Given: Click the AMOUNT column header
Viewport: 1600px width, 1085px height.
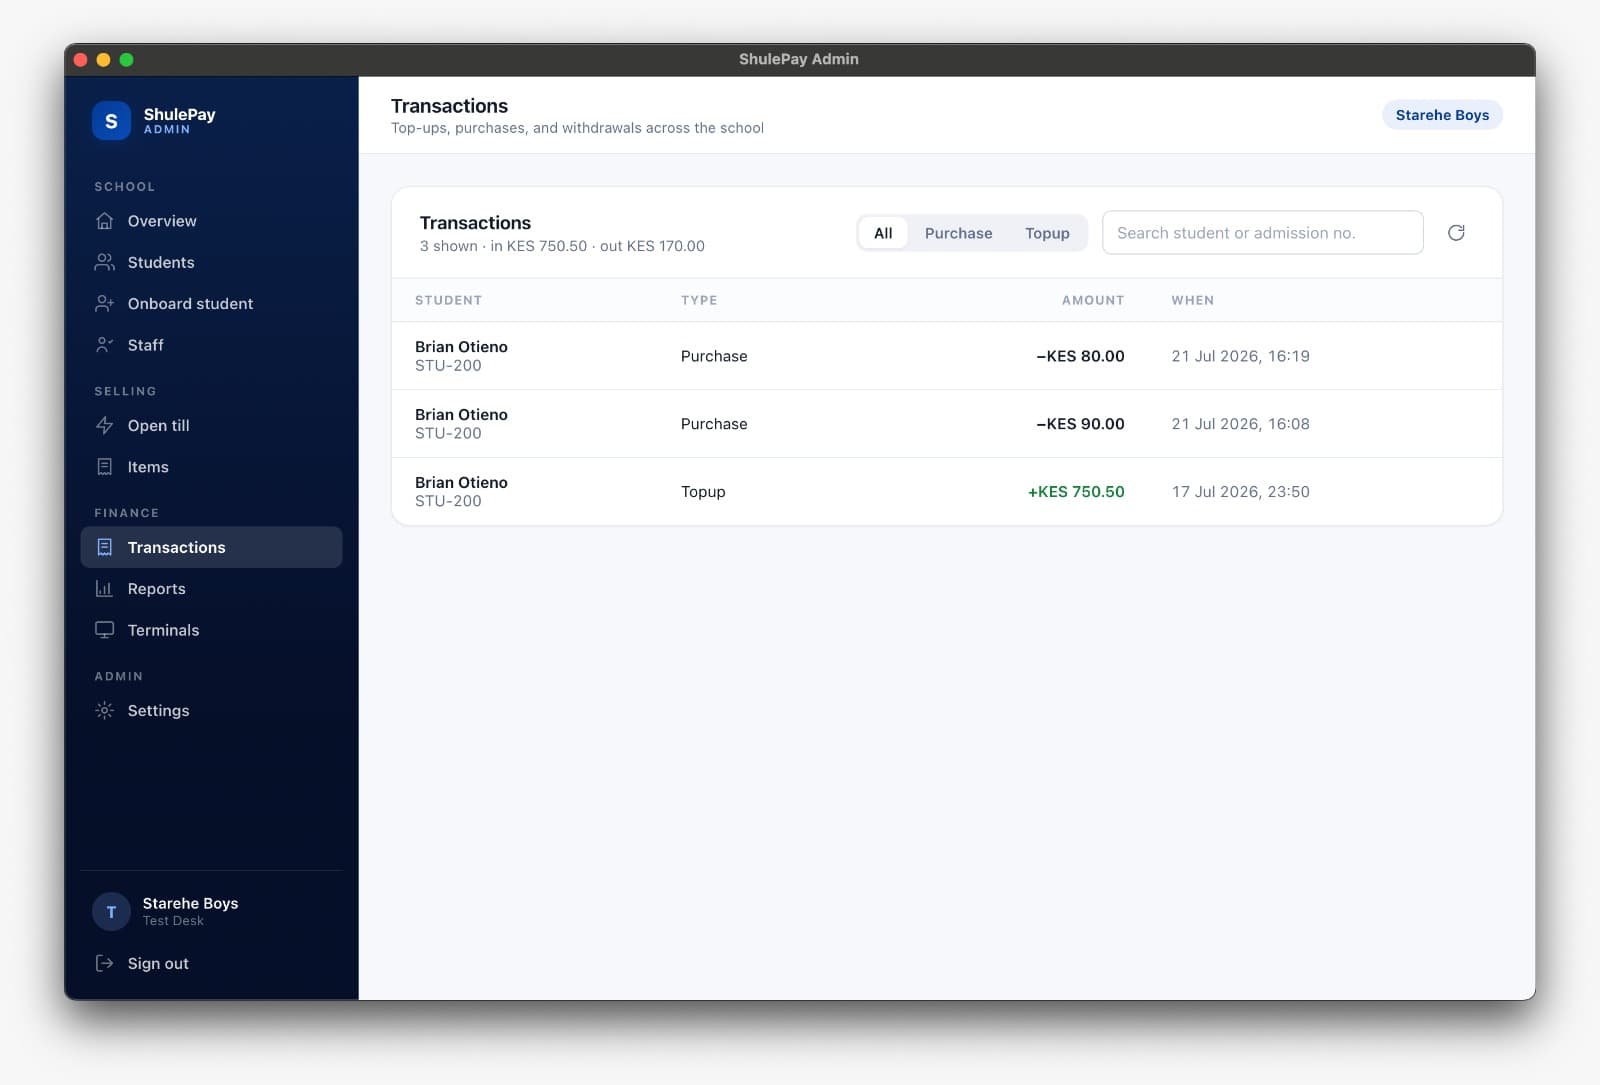Looking at the screenshot, I should (1093, 300).
